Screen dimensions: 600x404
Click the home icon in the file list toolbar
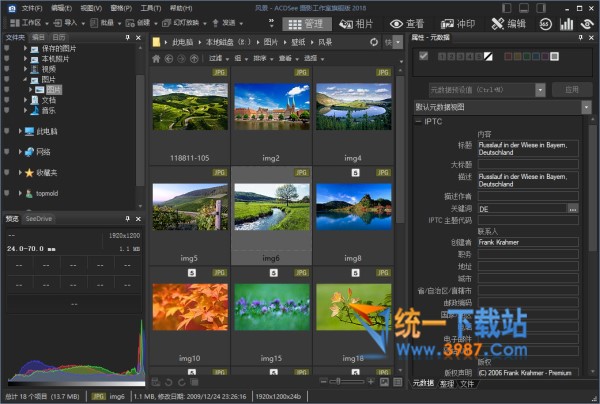(x=155, y=59)
